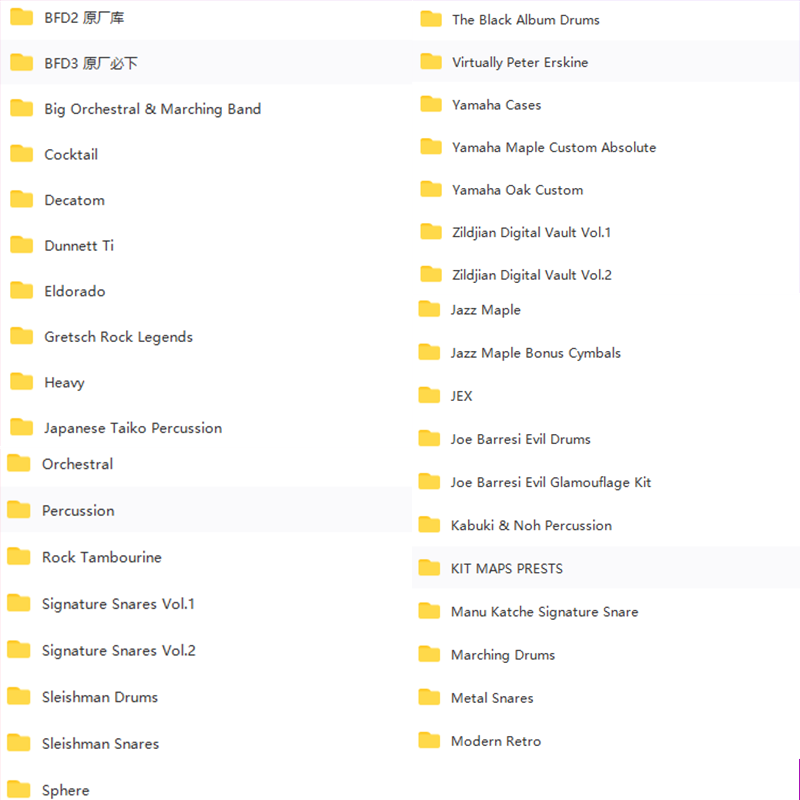Select the Gretsch Rock Legends folder name
The image size is (800, 800).
click(x=118, y=337)
